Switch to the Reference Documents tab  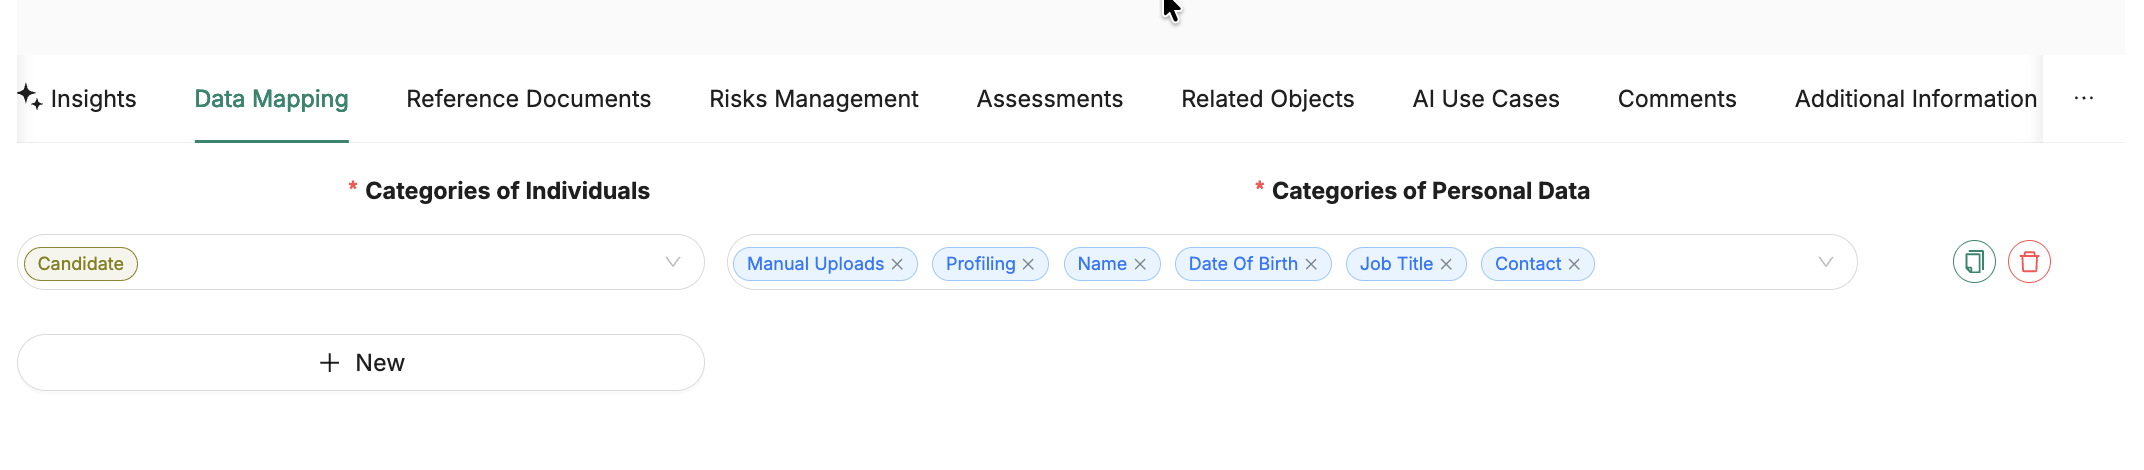529,99
